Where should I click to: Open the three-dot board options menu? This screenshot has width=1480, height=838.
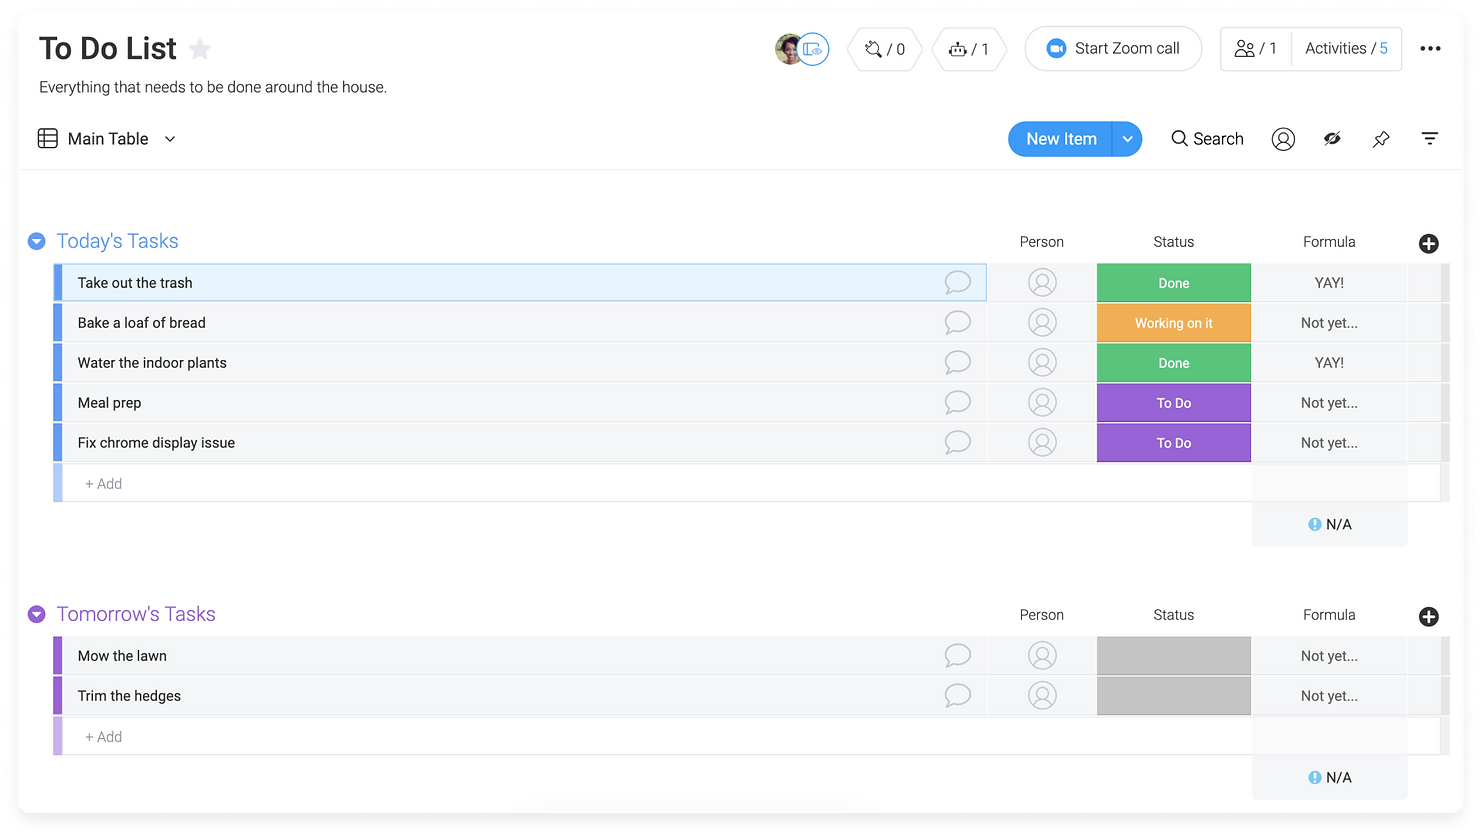1430,49
